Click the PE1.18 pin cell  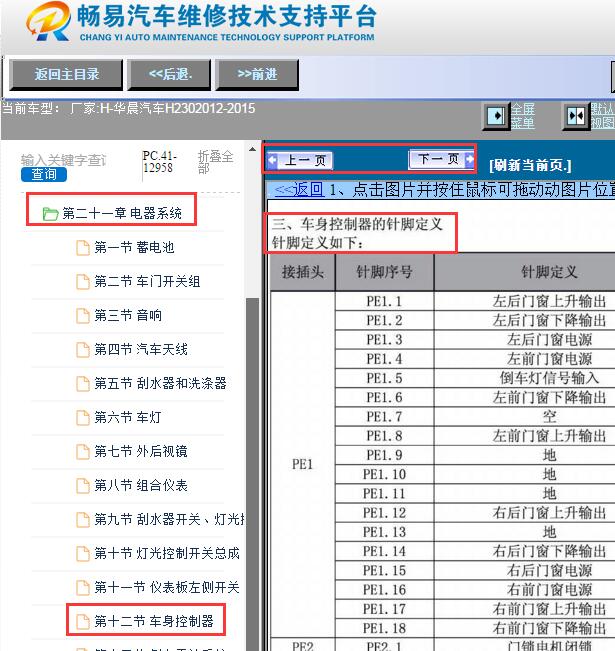coord(385,629)
